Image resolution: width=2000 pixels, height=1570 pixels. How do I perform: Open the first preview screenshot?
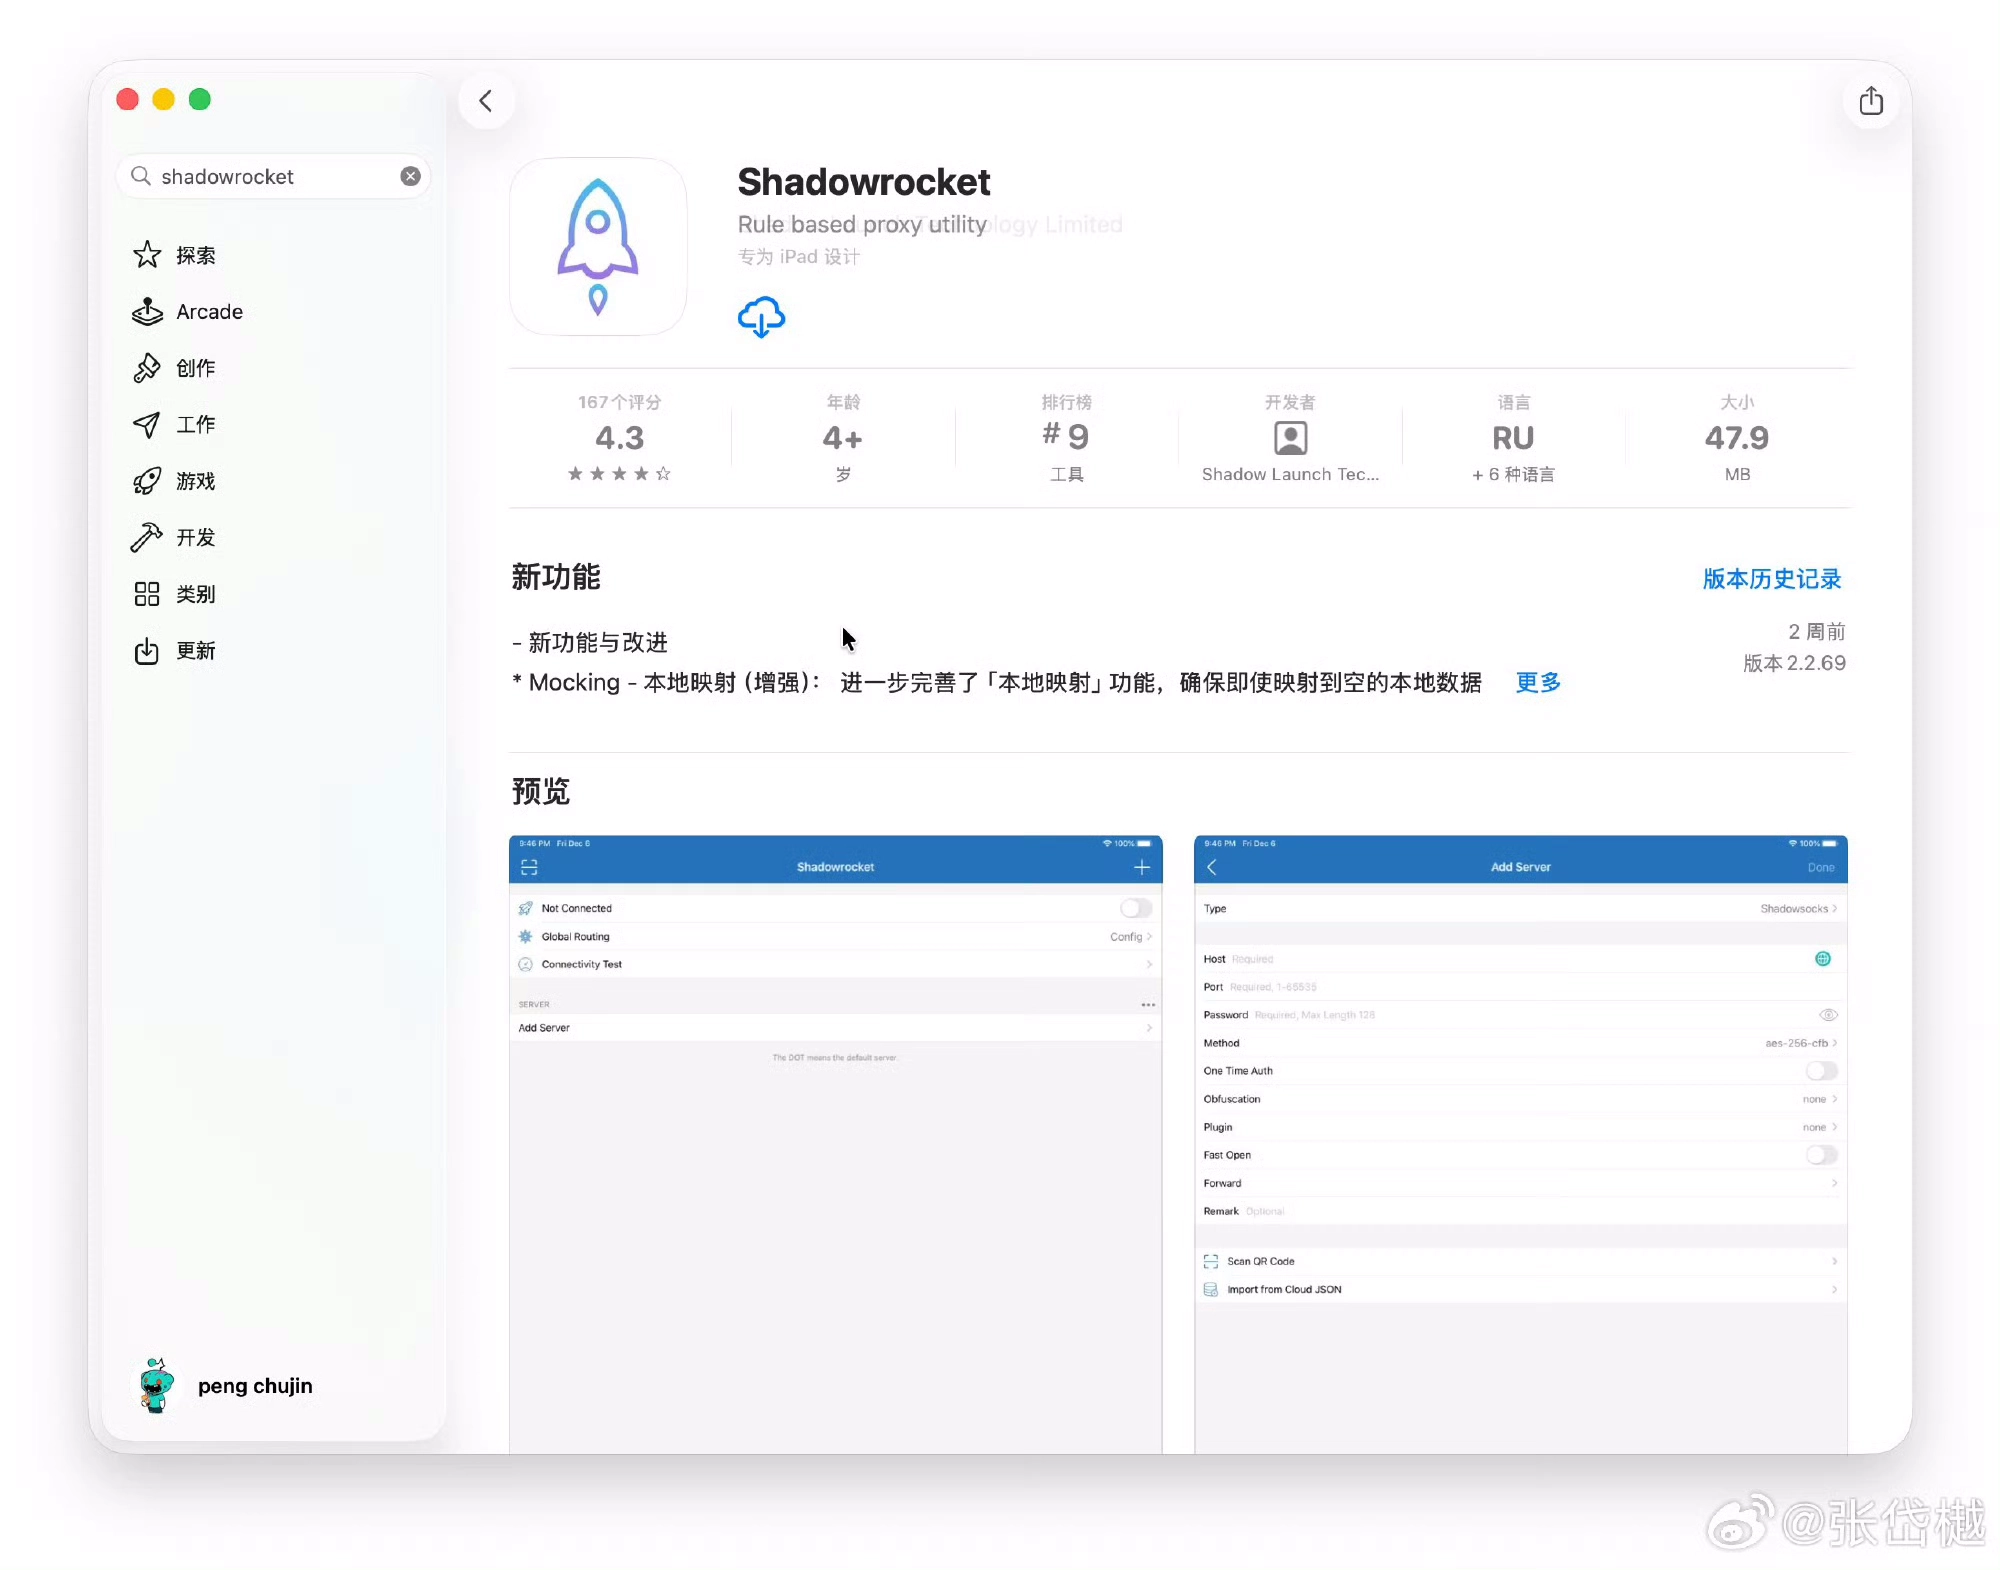[x=836, y=1144]
